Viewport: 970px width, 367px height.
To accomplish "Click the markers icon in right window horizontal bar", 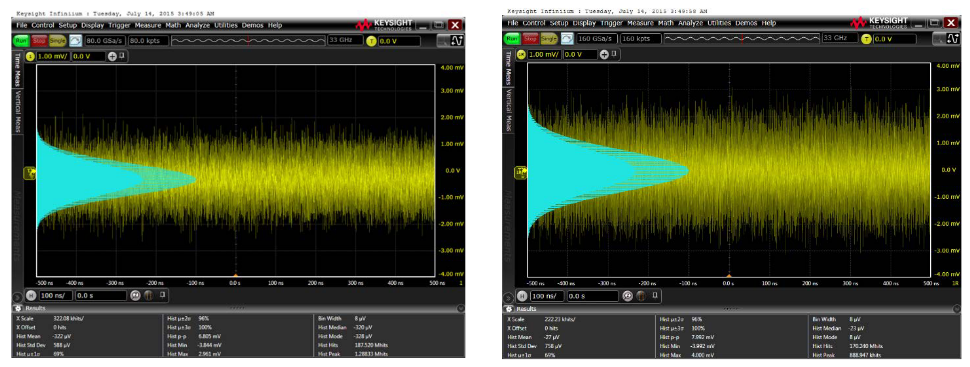I will pyautogui.click(x=641, y=296).
